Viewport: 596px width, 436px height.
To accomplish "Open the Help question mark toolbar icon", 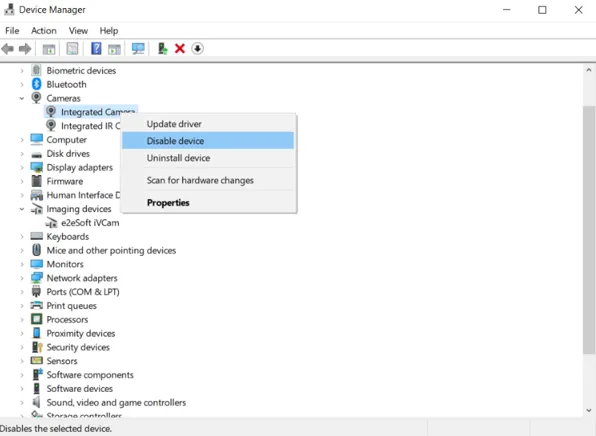I will 96,48.
